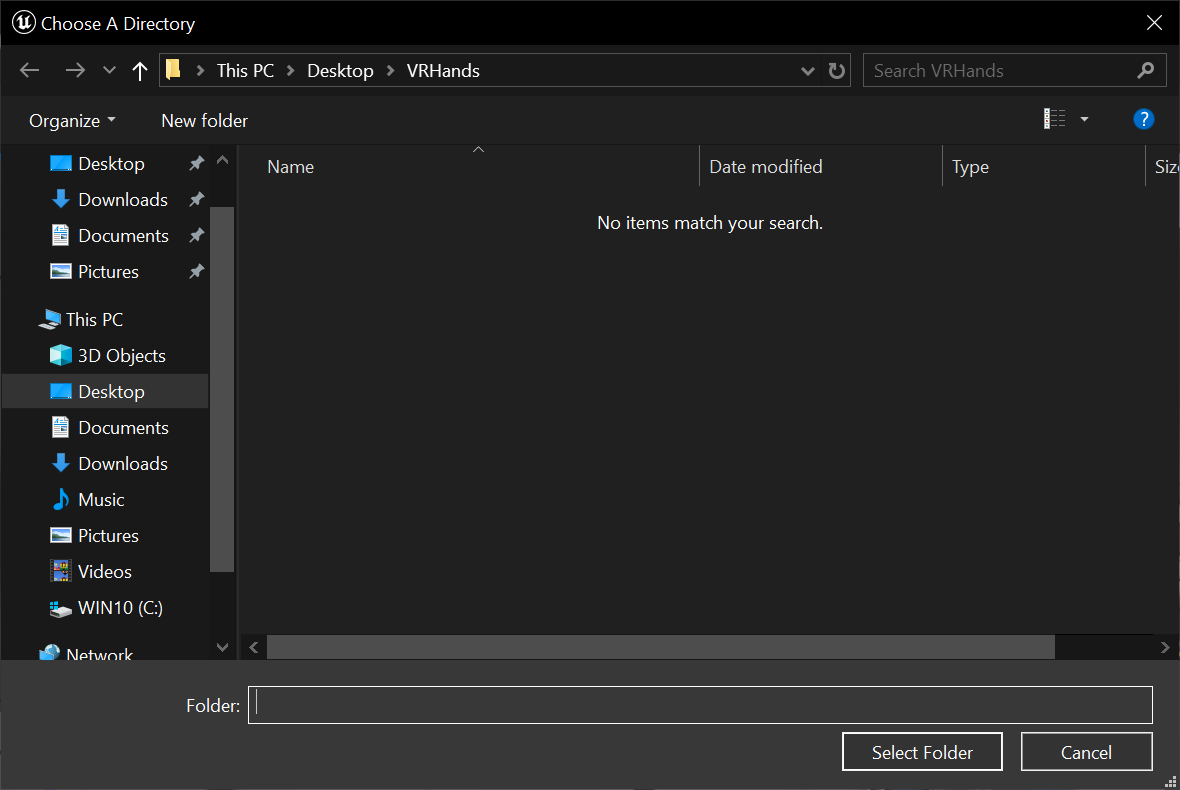Go up one directory level

tap(139, 70)
